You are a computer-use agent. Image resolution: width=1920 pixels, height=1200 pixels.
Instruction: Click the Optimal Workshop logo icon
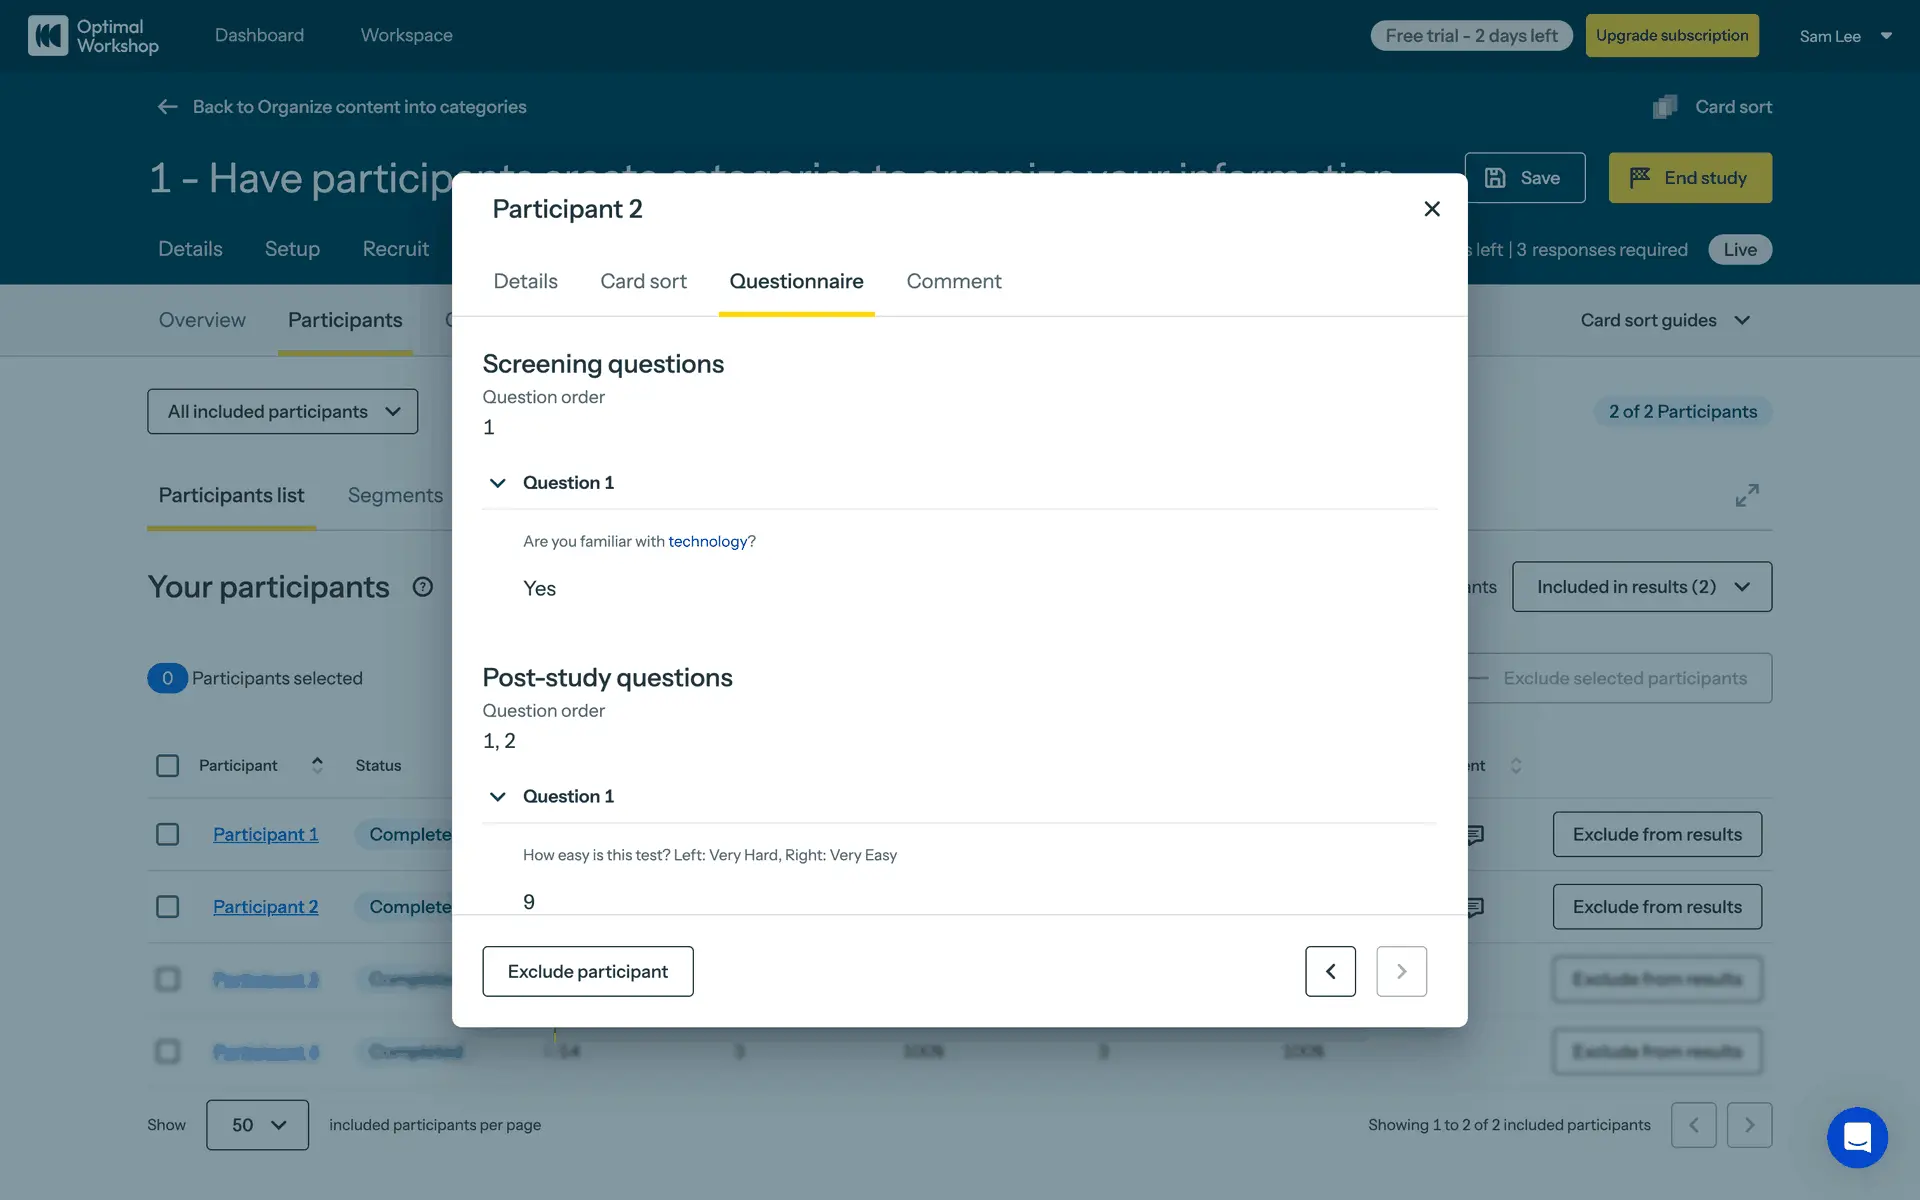tap(47, 36)
